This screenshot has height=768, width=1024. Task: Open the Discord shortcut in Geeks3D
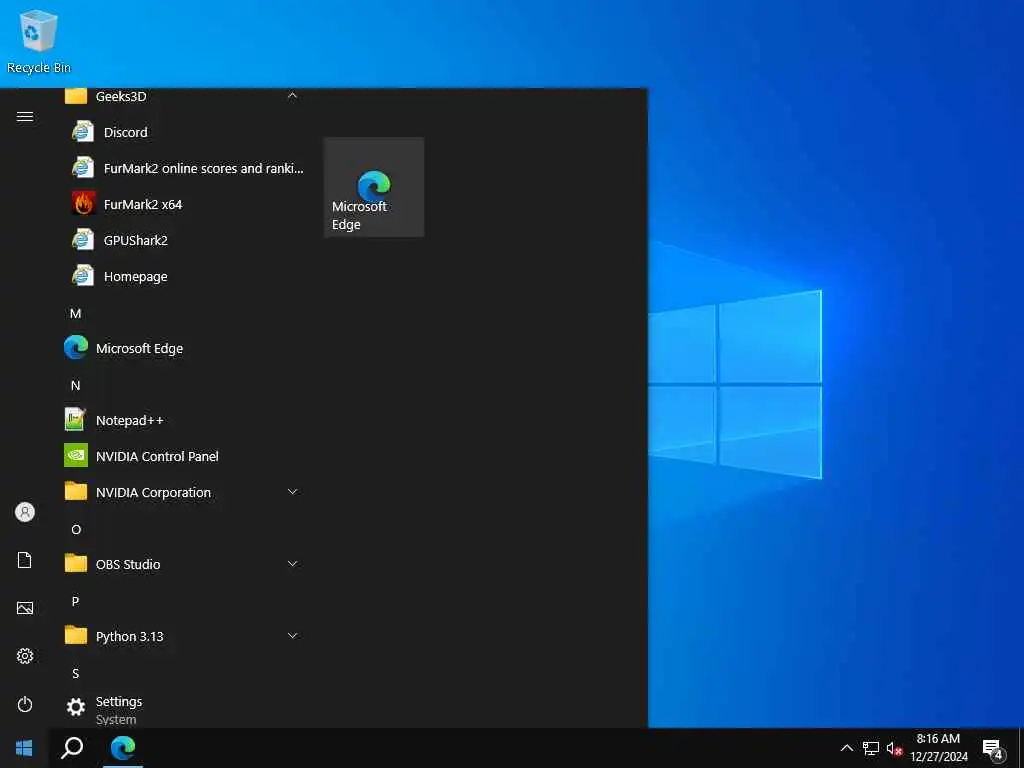click(186, 132)
